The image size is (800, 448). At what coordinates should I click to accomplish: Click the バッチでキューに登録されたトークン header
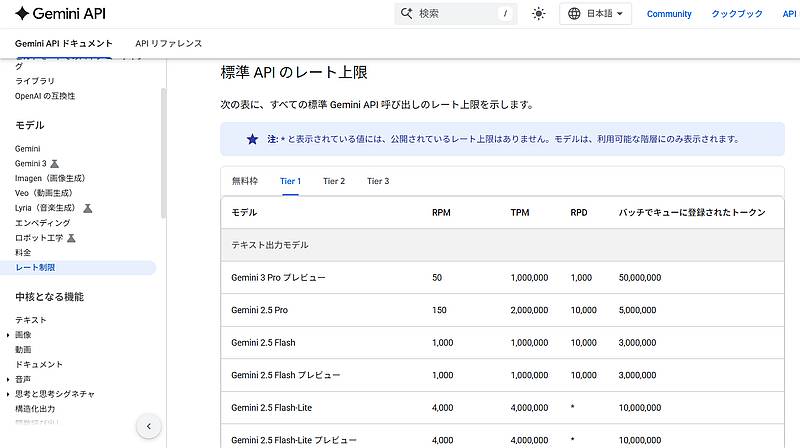pyautogui.click(x=692, y=213)
